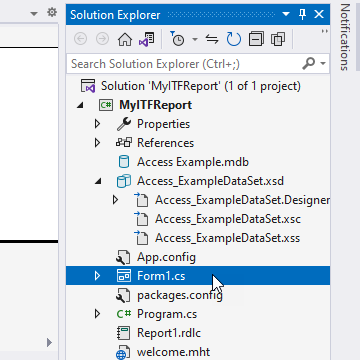Click the database icon of Access Example.mdb
This screenshot has width=360, height=360.
click(124, 162)
